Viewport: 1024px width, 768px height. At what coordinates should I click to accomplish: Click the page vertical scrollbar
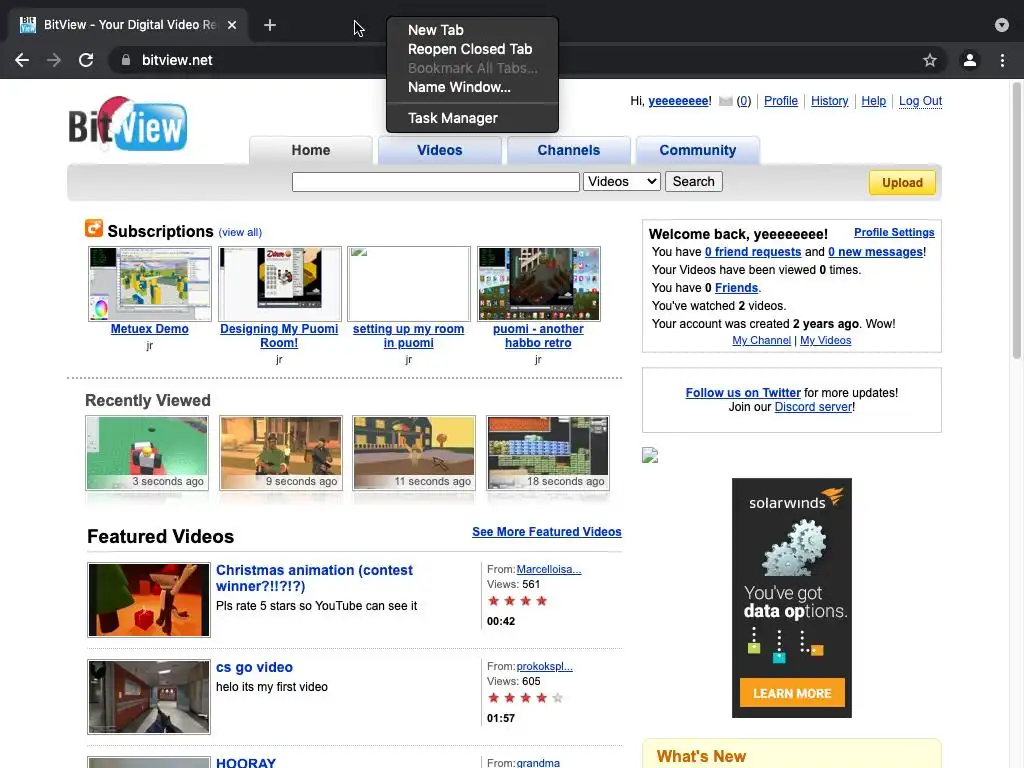[x=1017, y=222]
